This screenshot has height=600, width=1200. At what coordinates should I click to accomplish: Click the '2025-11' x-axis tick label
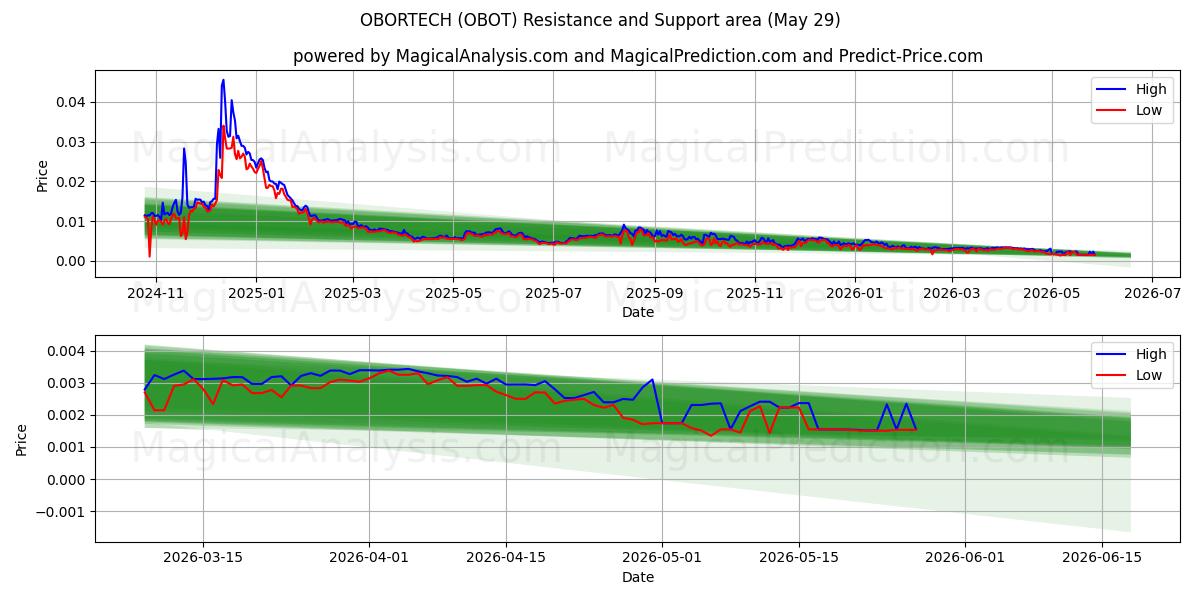(x=755, y=294)
